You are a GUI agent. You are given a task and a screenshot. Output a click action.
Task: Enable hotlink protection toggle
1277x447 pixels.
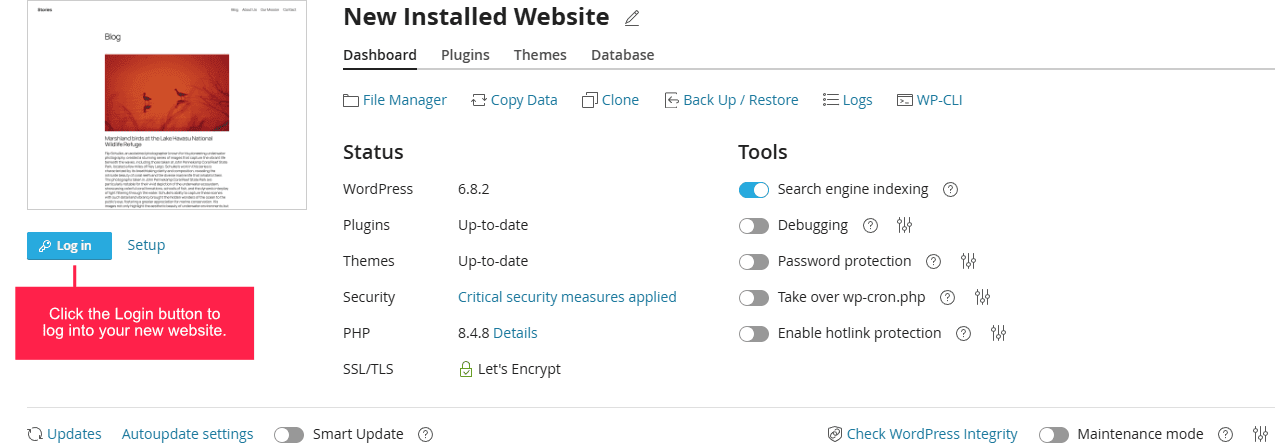754,333
